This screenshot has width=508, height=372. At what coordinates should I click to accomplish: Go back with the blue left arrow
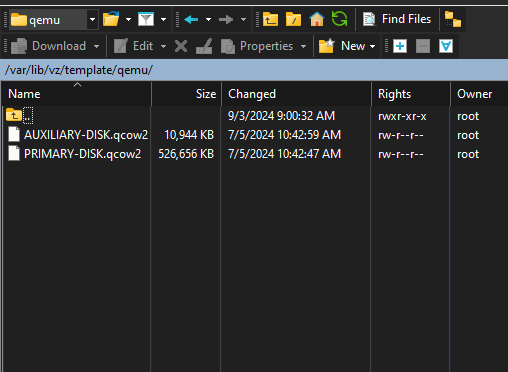[191, 19]
